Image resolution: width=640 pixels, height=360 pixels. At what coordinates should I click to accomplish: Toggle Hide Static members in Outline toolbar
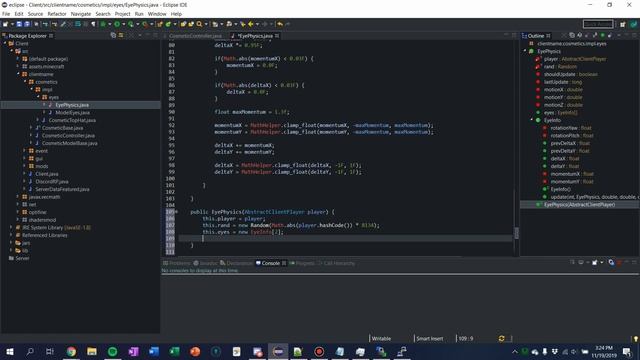tap(595, 36)
